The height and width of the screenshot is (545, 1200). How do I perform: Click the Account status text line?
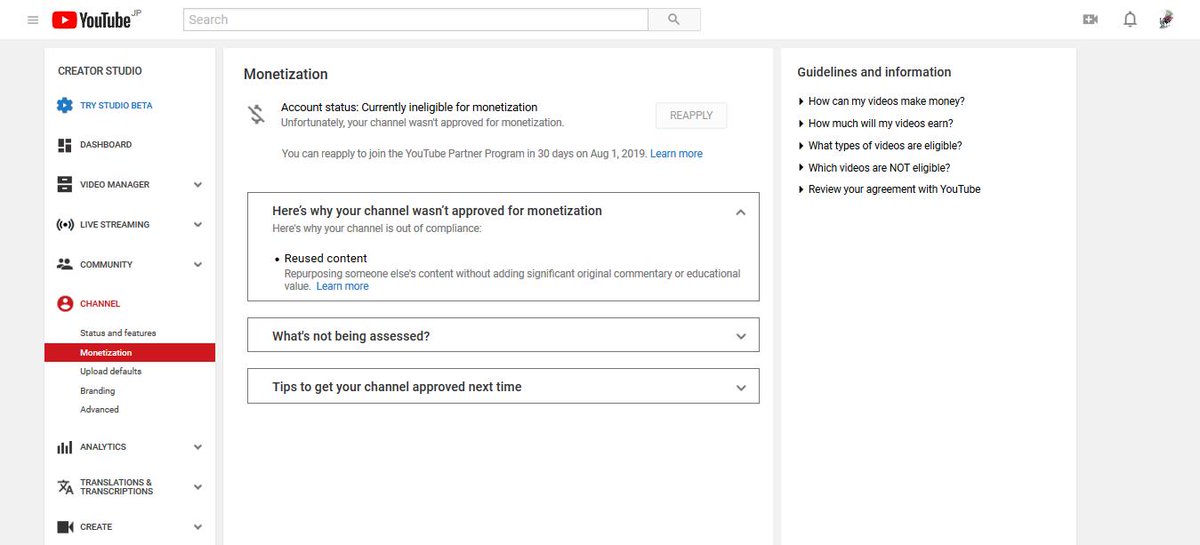coord(409,107)
